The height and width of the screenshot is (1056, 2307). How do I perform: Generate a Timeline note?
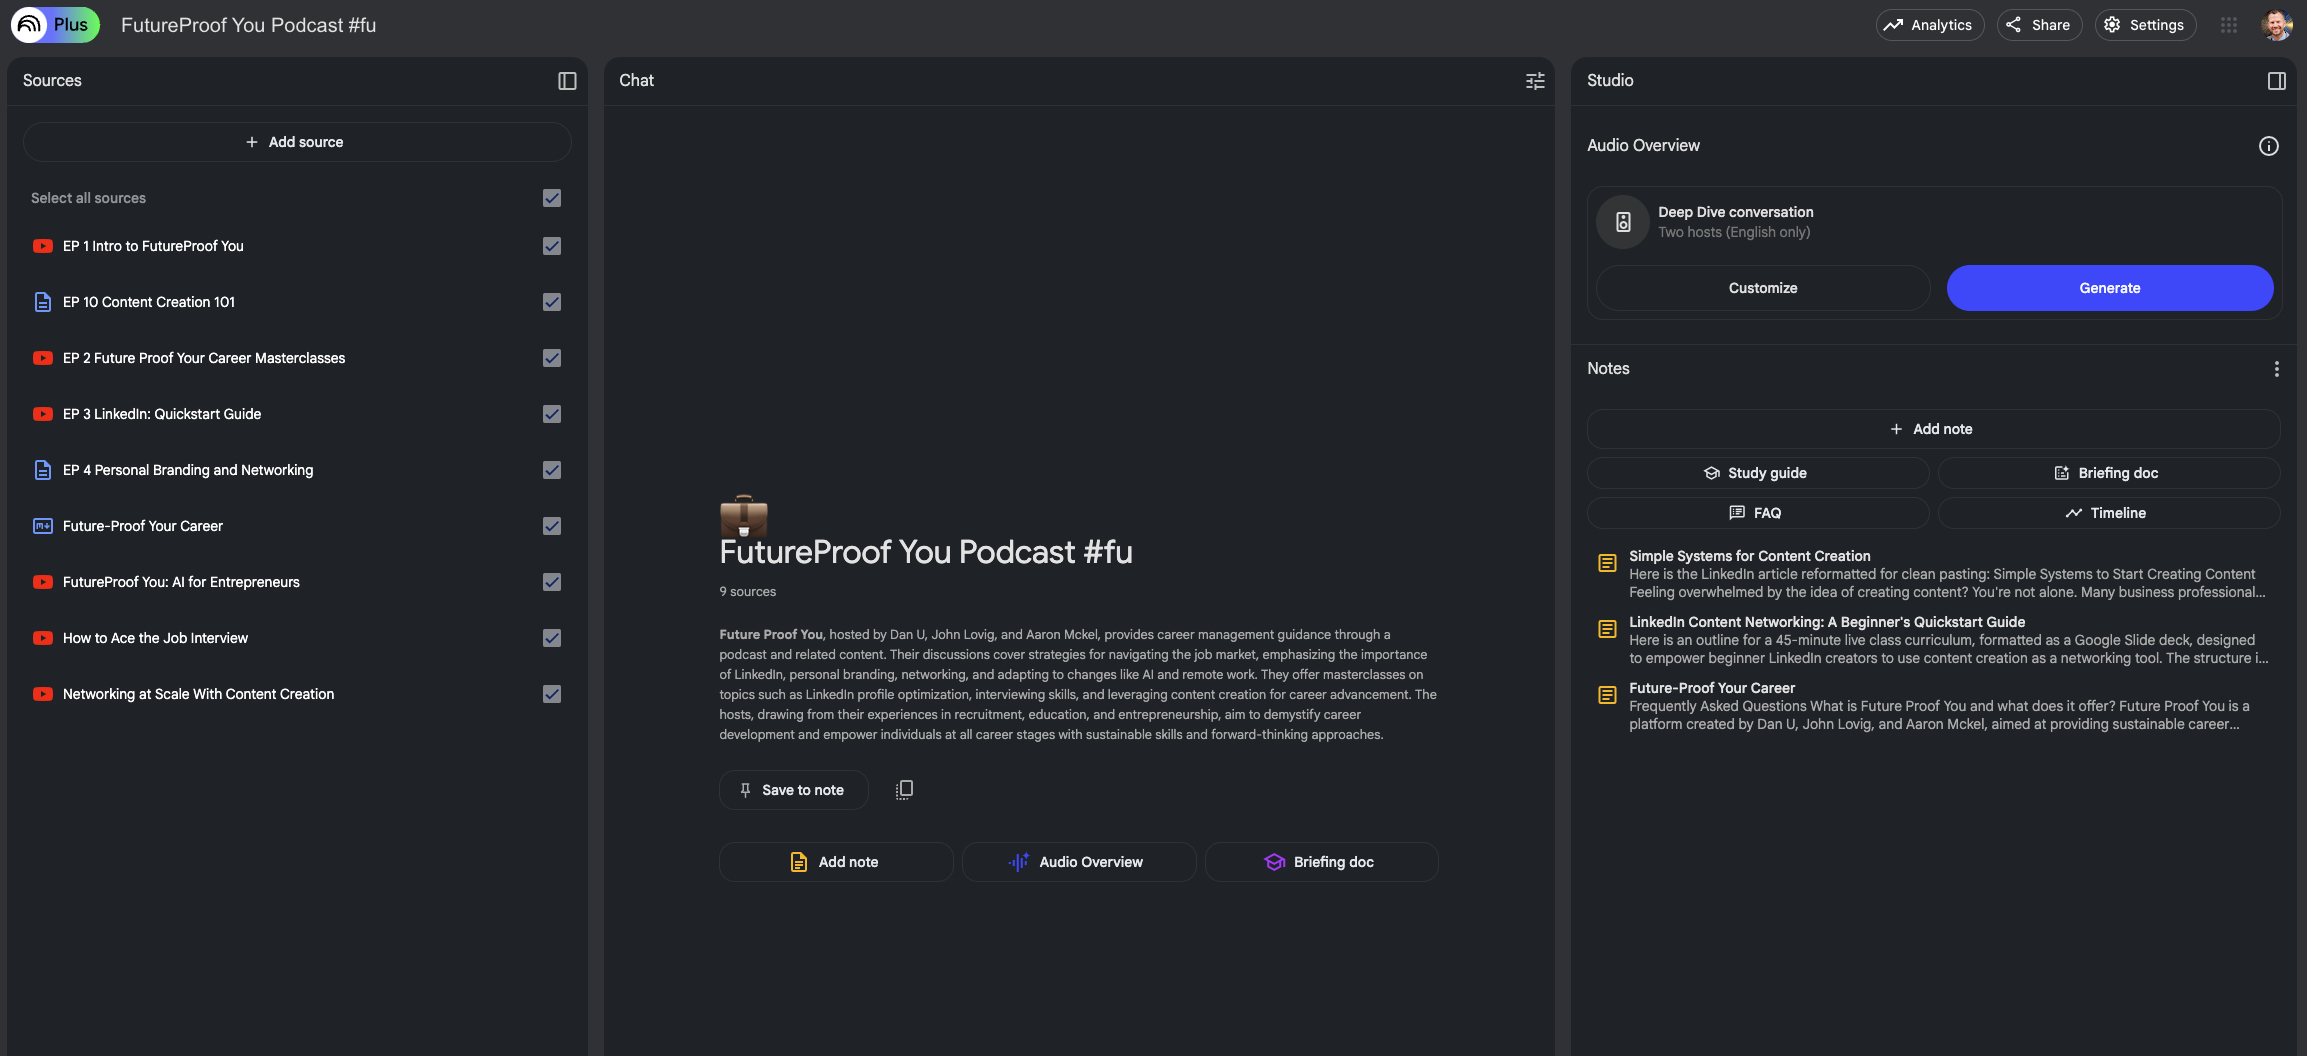click(2108, 513)
